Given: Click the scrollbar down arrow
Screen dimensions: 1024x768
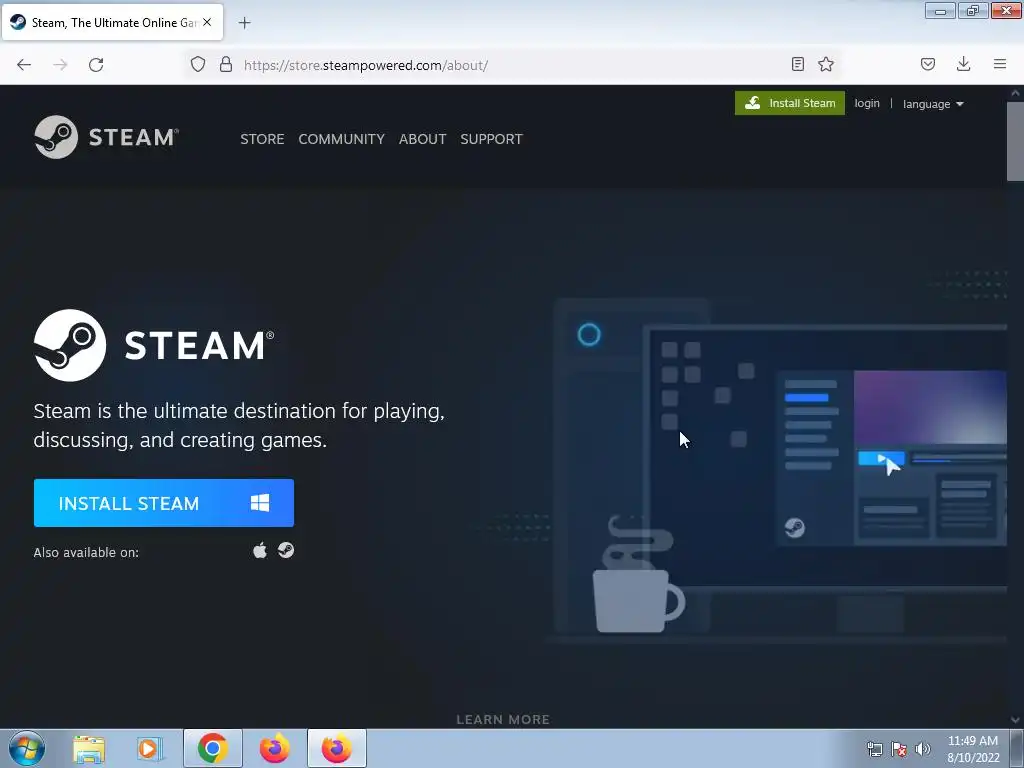Looking at the screenshot, I should click(x=1015, y=720).
